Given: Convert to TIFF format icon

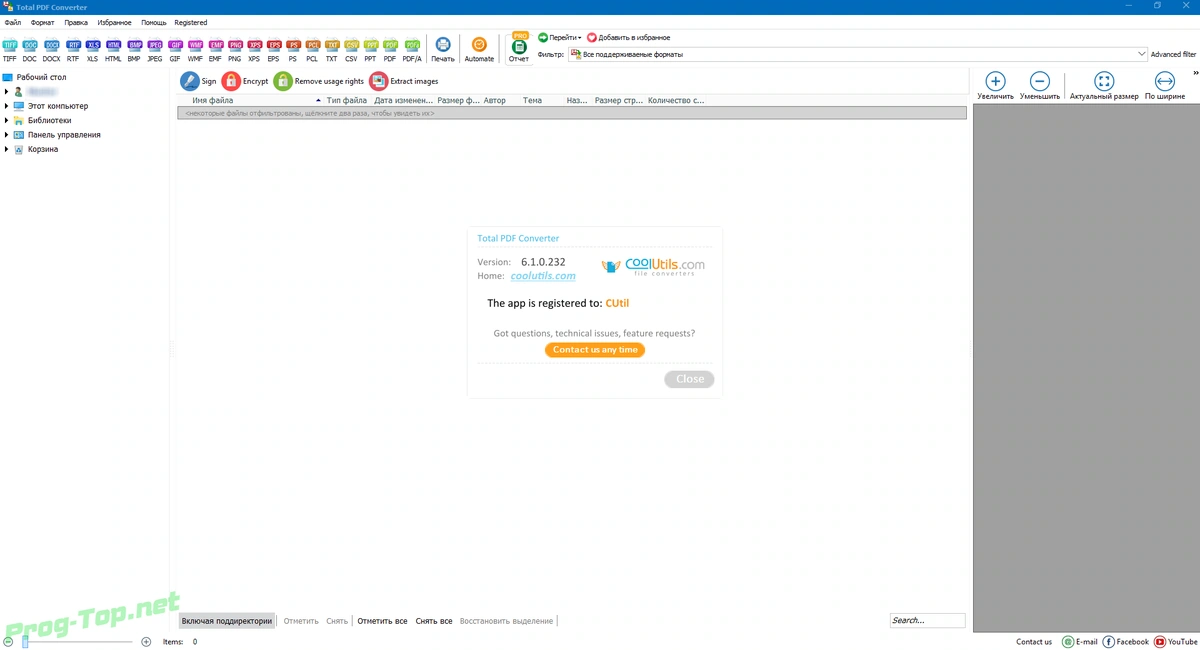Looking at the screenshot, I should [x=10, y=50].
